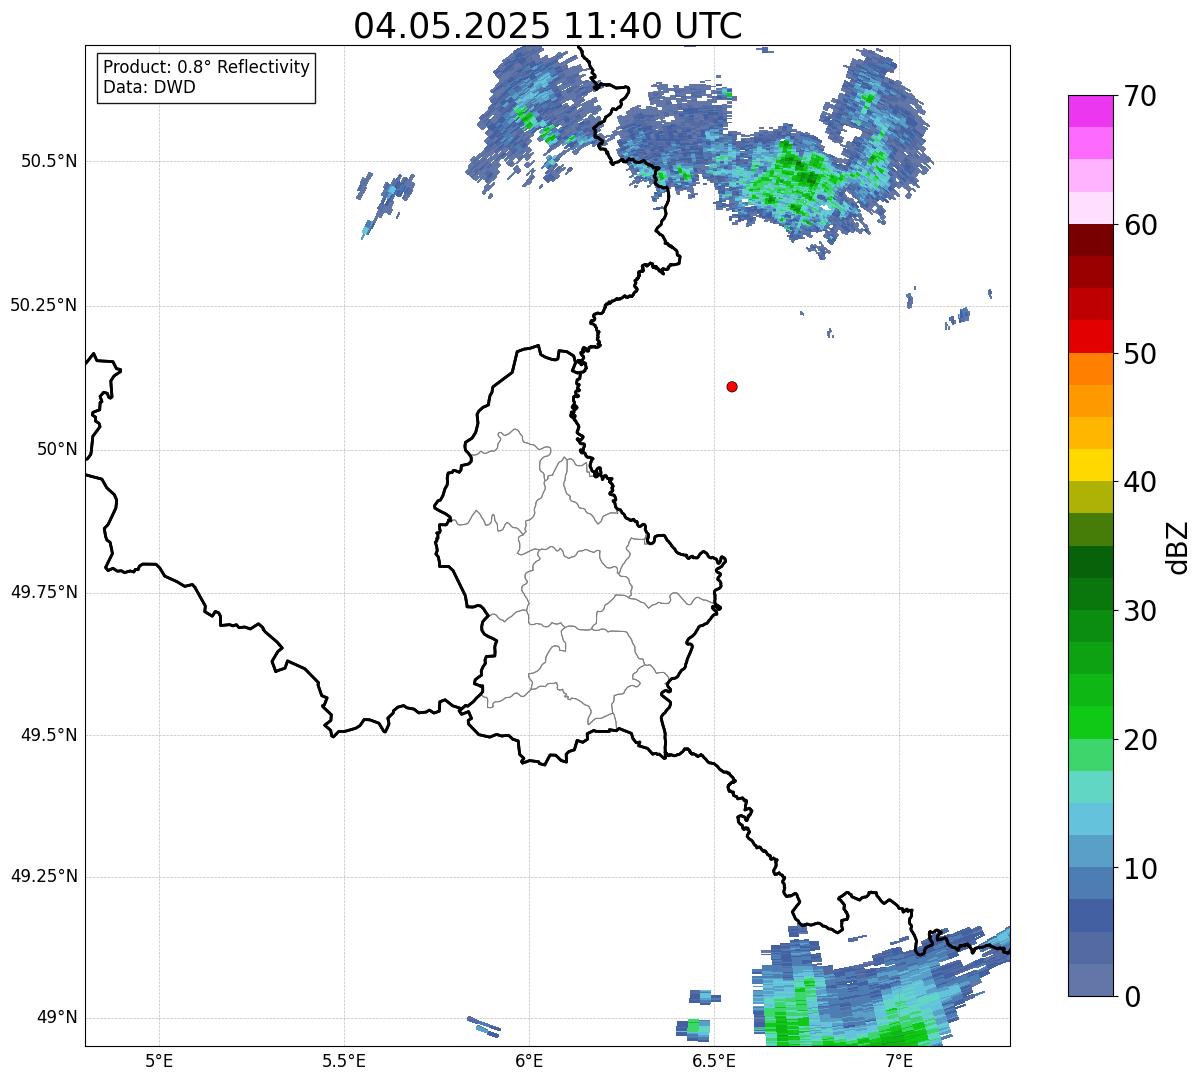This screenshot has width=1202, height=1081.
Task: Click the "50°N" latitude label
Action: point(57,449)
